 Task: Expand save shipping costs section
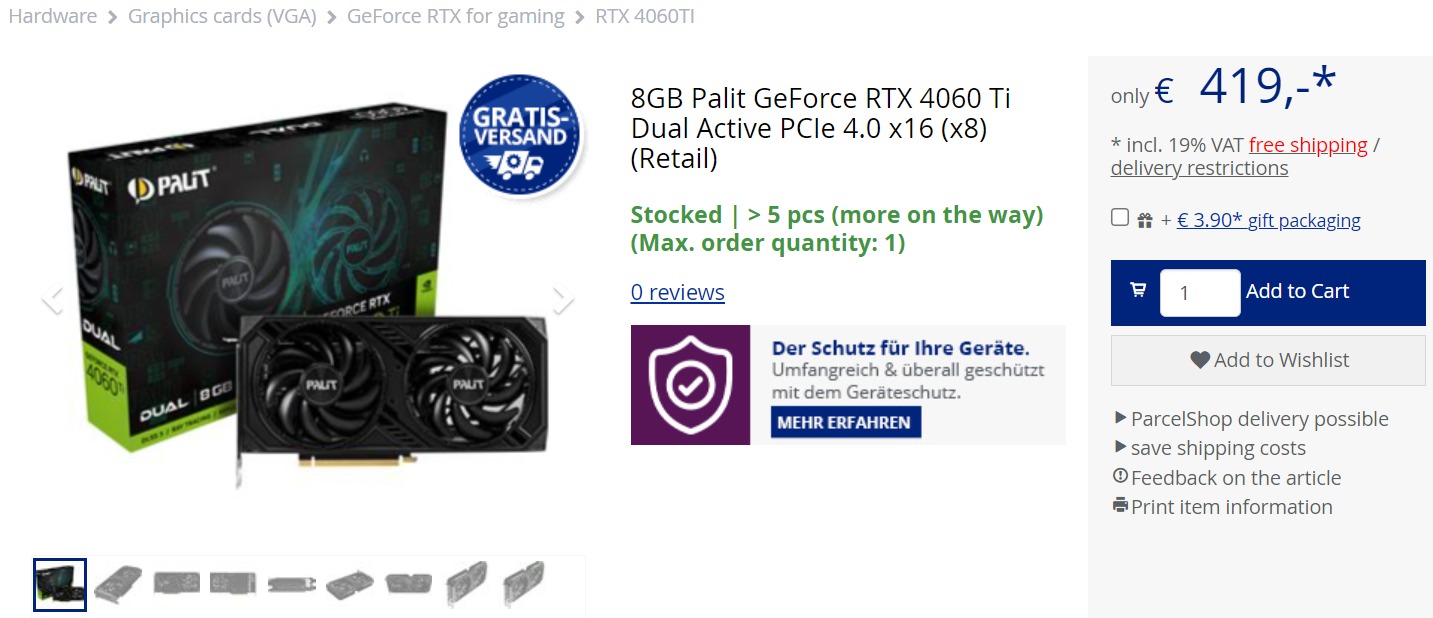click(x=1210, y=448)
